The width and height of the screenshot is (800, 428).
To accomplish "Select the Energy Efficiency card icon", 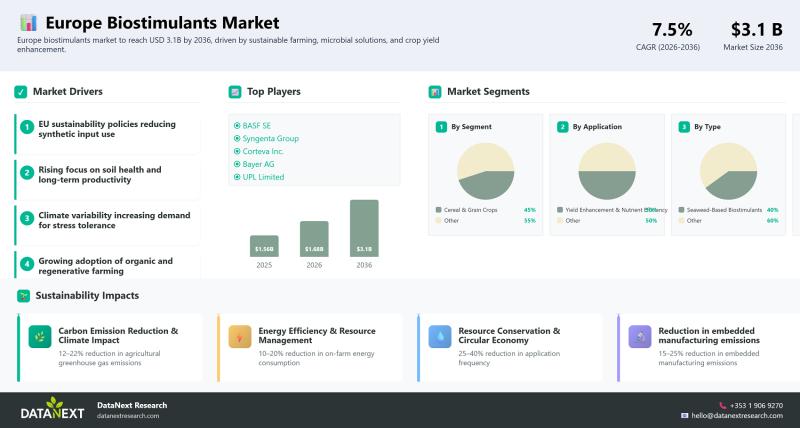I will (240, 337).
